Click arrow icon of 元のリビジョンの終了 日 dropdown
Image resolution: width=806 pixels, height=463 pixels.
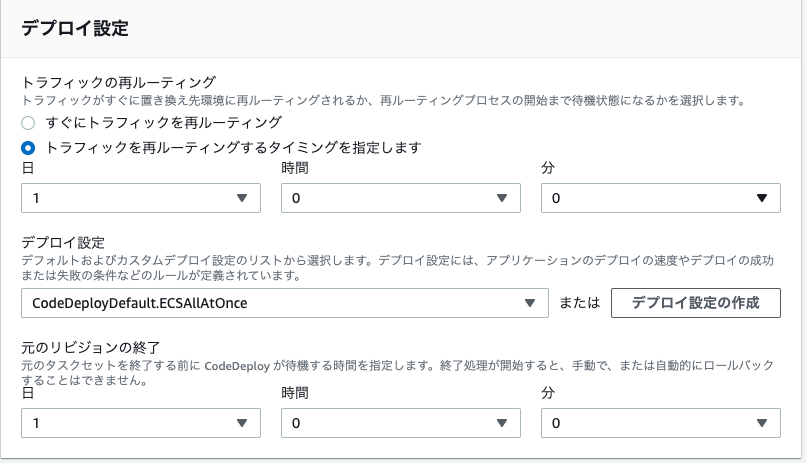pos(242,424)
